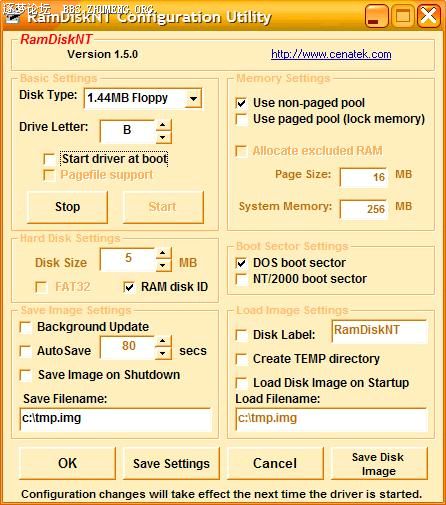This screenshot has width=446, height=505.
Task: Enable Background Update
Action: pos(26,327)
